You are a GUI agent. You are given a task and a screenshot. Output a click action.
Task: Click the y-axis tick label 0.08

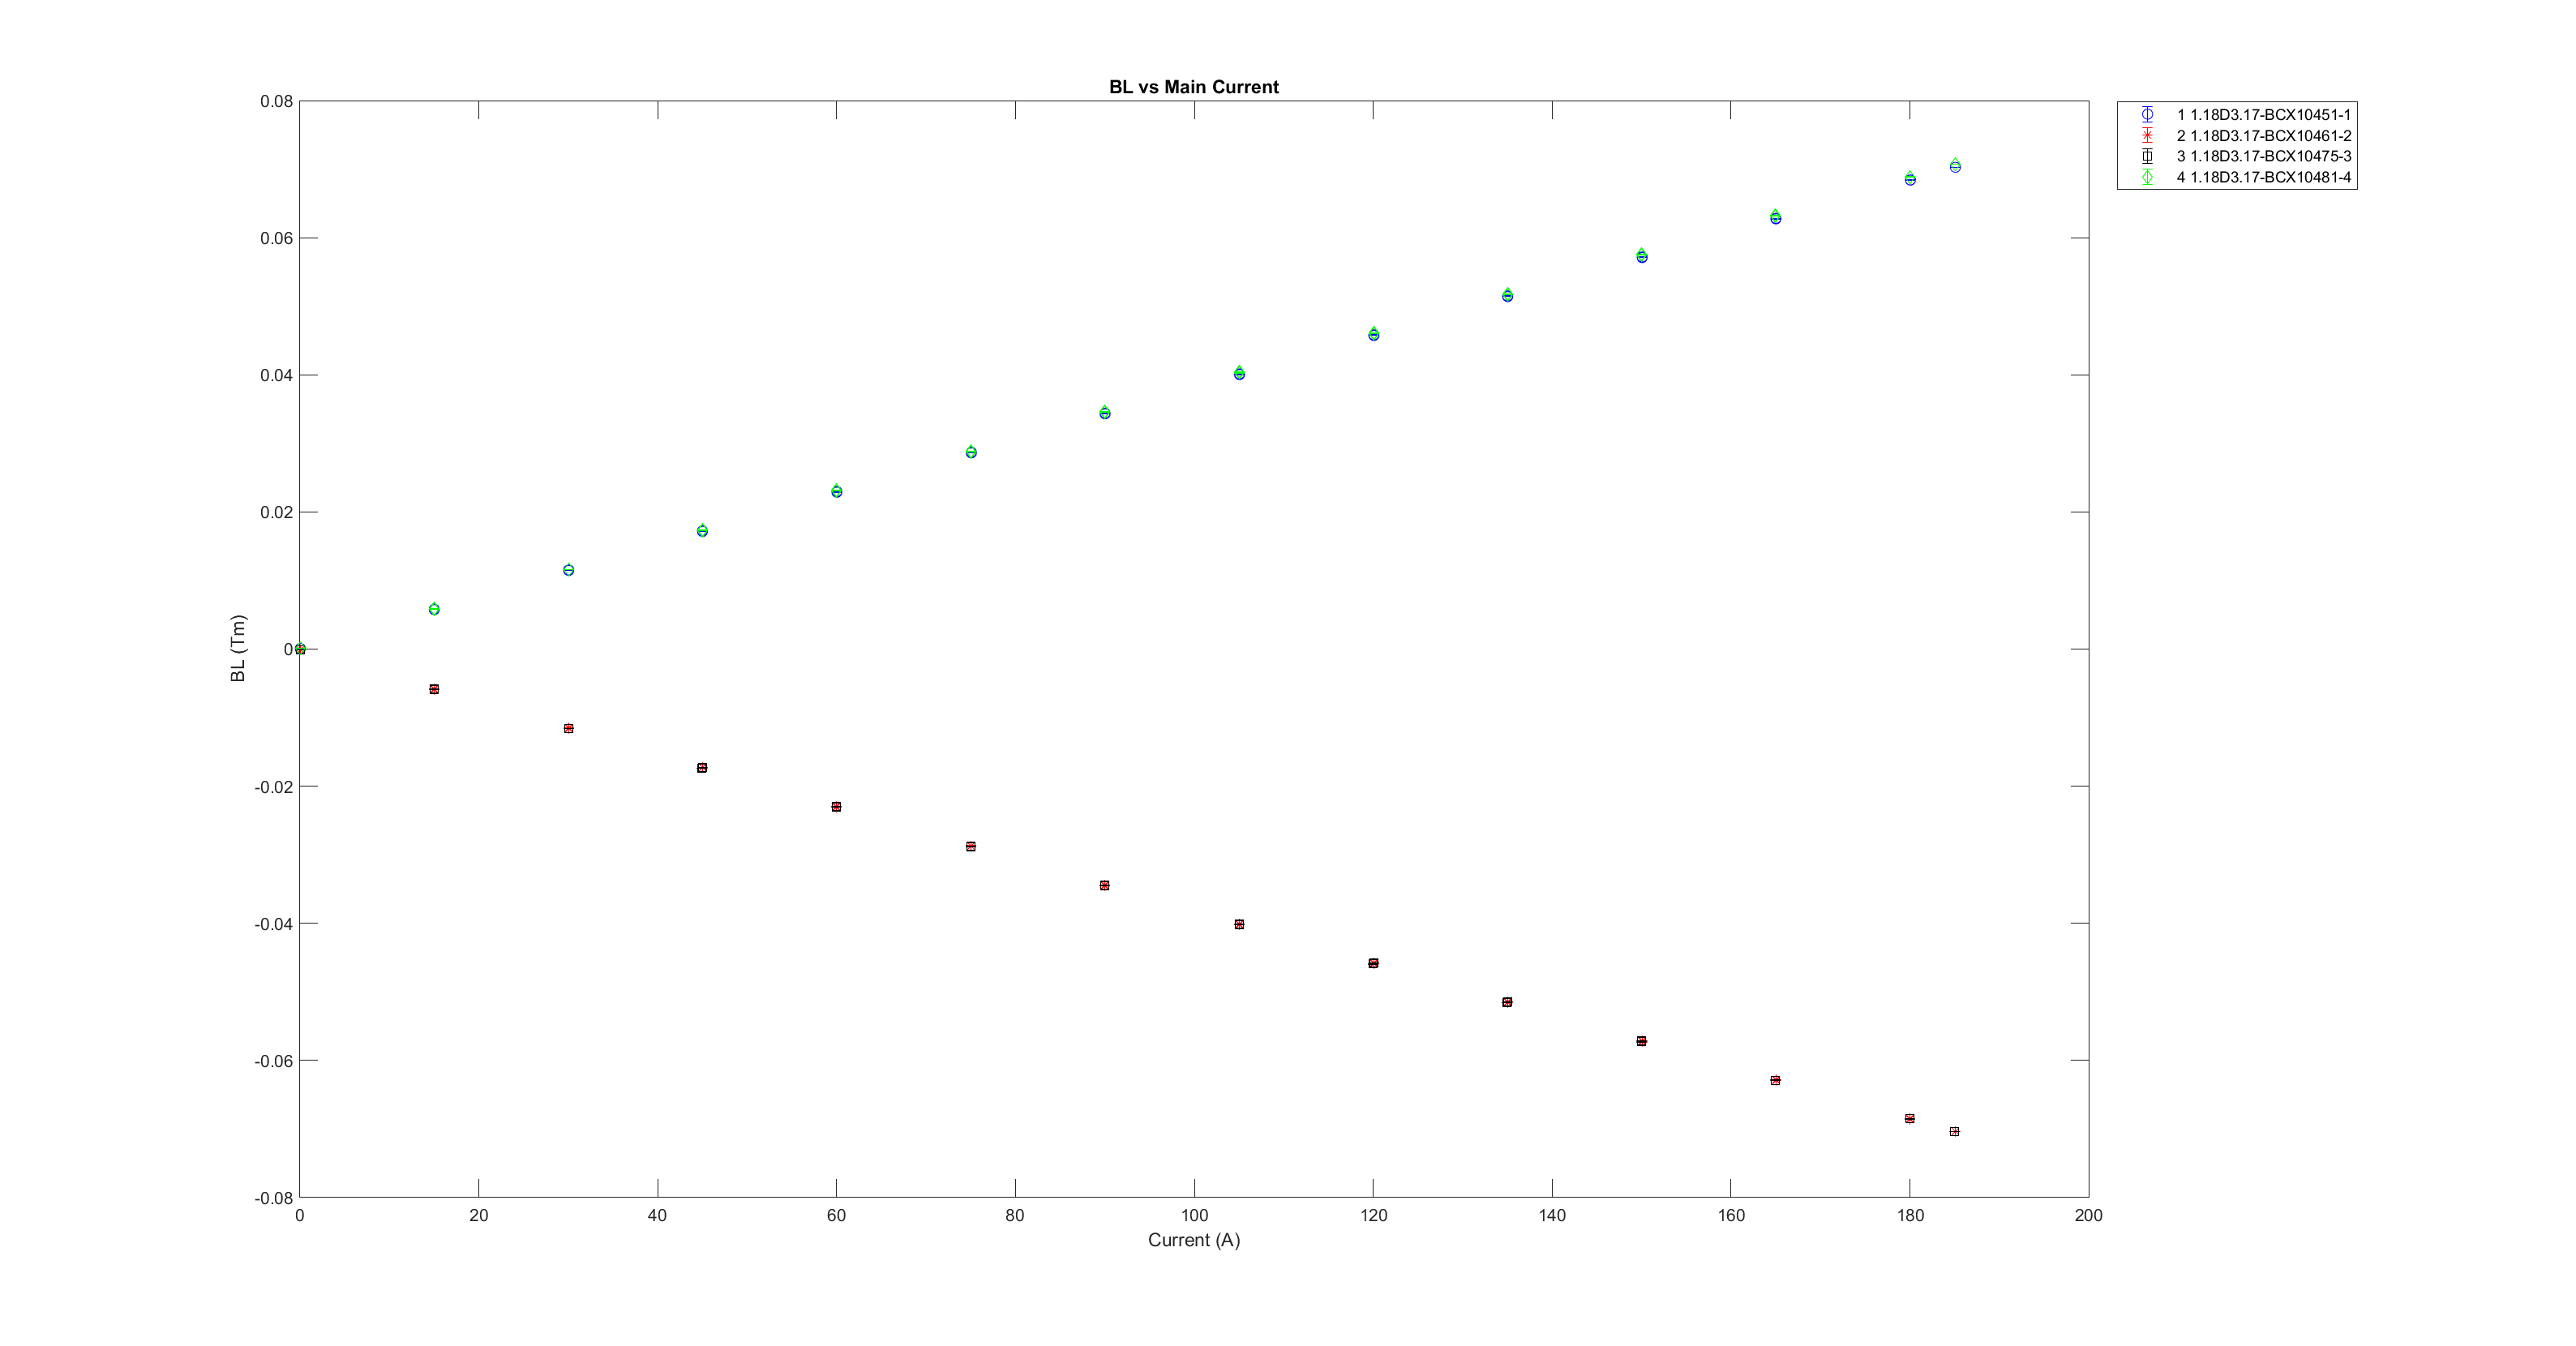point(276,101)
